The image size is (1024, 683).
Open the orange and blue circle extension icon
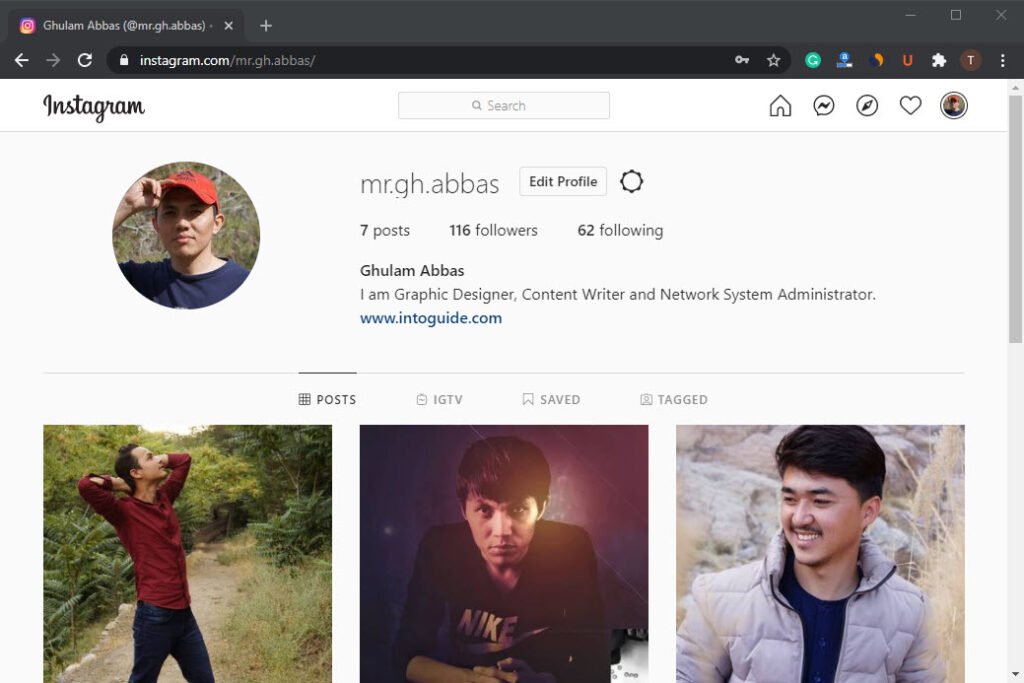pos(876,61)
